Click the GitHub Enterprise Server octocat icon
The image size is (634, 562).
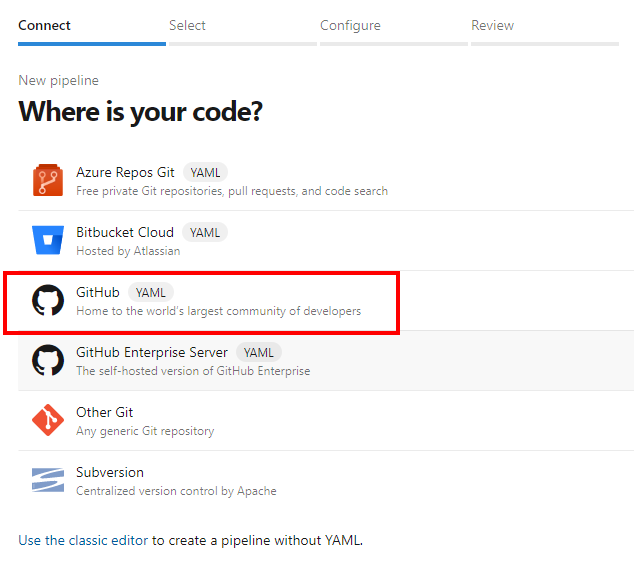pos(48,360)
